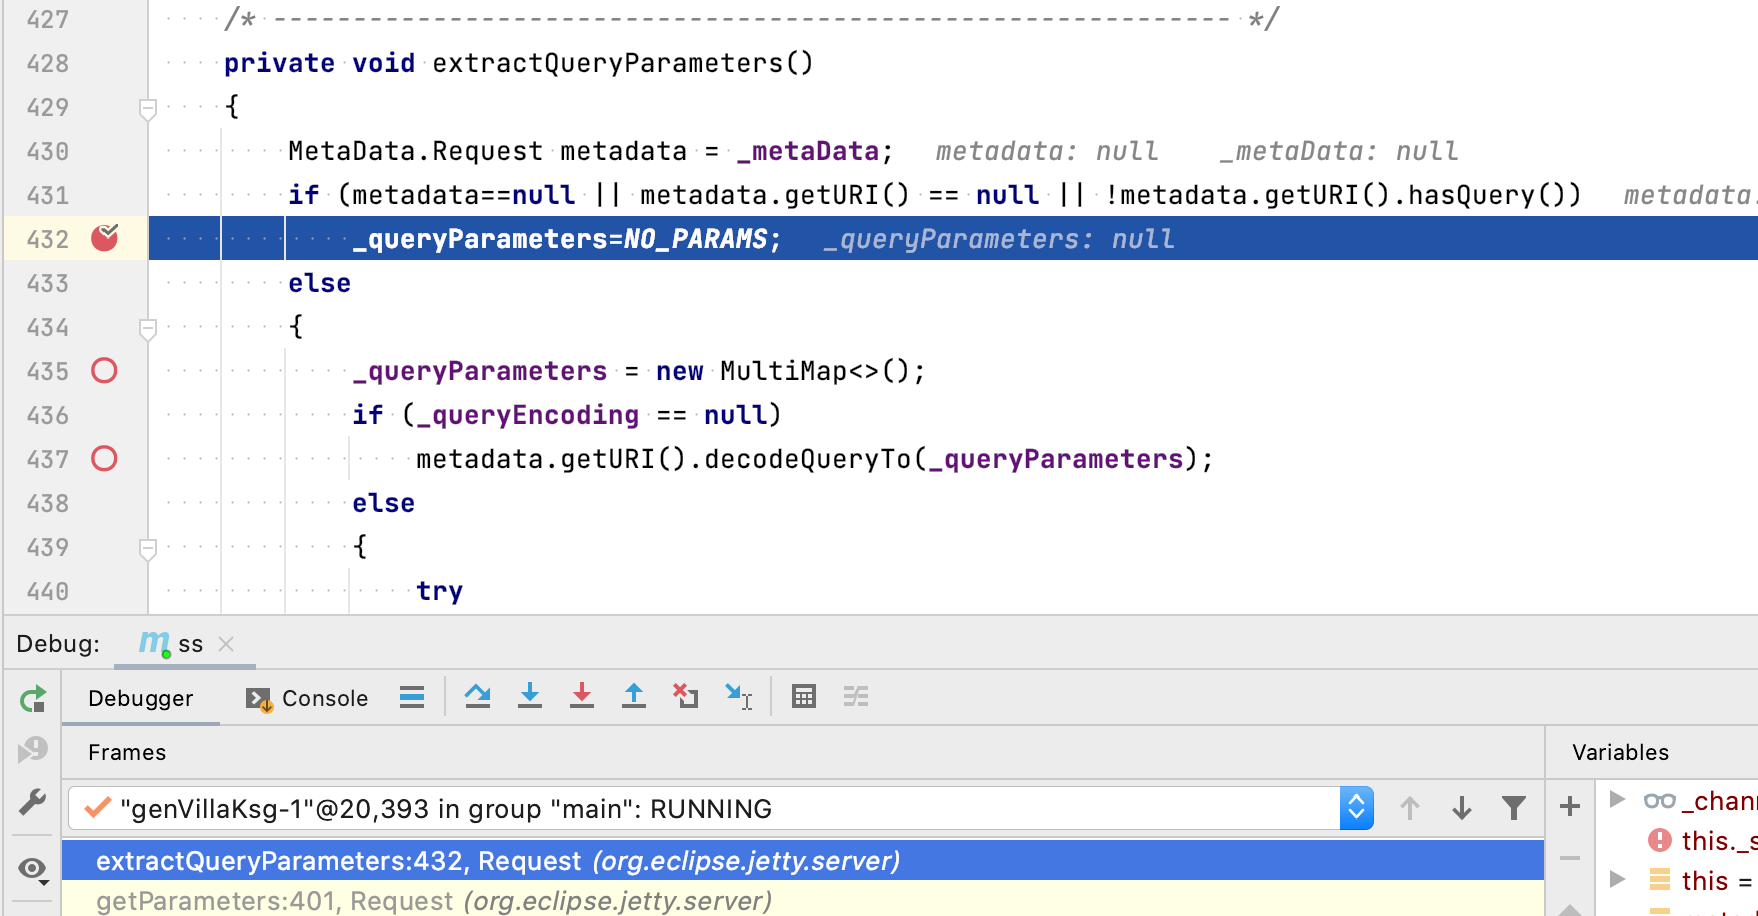Screen dimensions: 1758x916
Task: Remove the verified breakpoint on line 432
Action: pyautogui.click(x=104, y=238)
